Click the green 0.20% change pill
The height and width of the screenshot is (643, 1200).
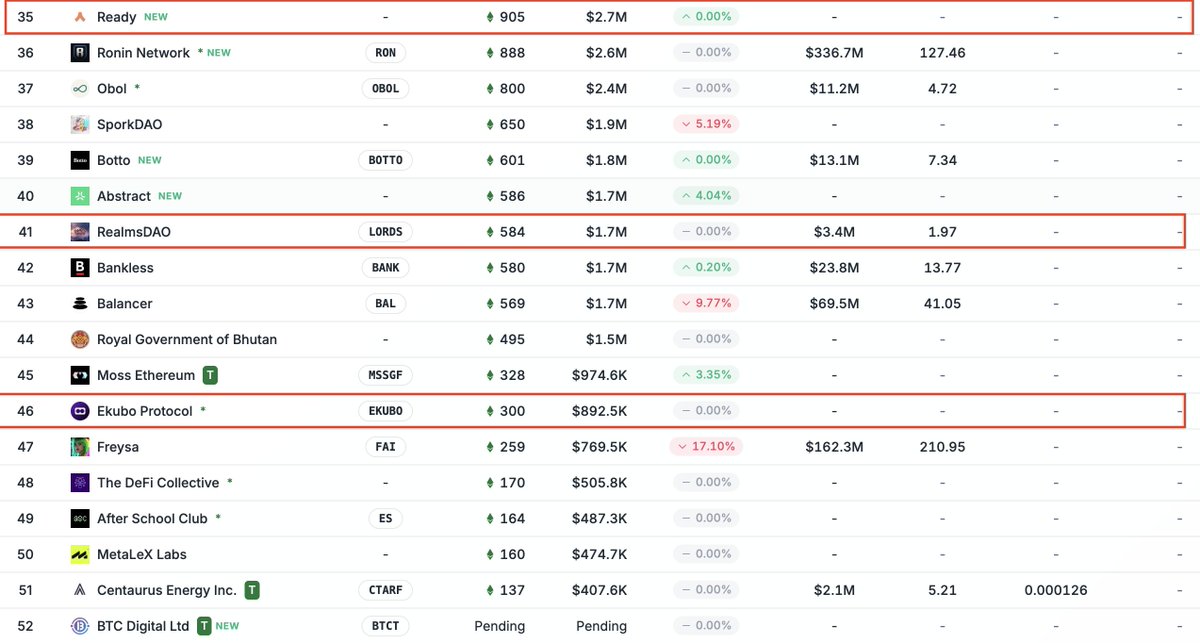click(x=706, y=268)
